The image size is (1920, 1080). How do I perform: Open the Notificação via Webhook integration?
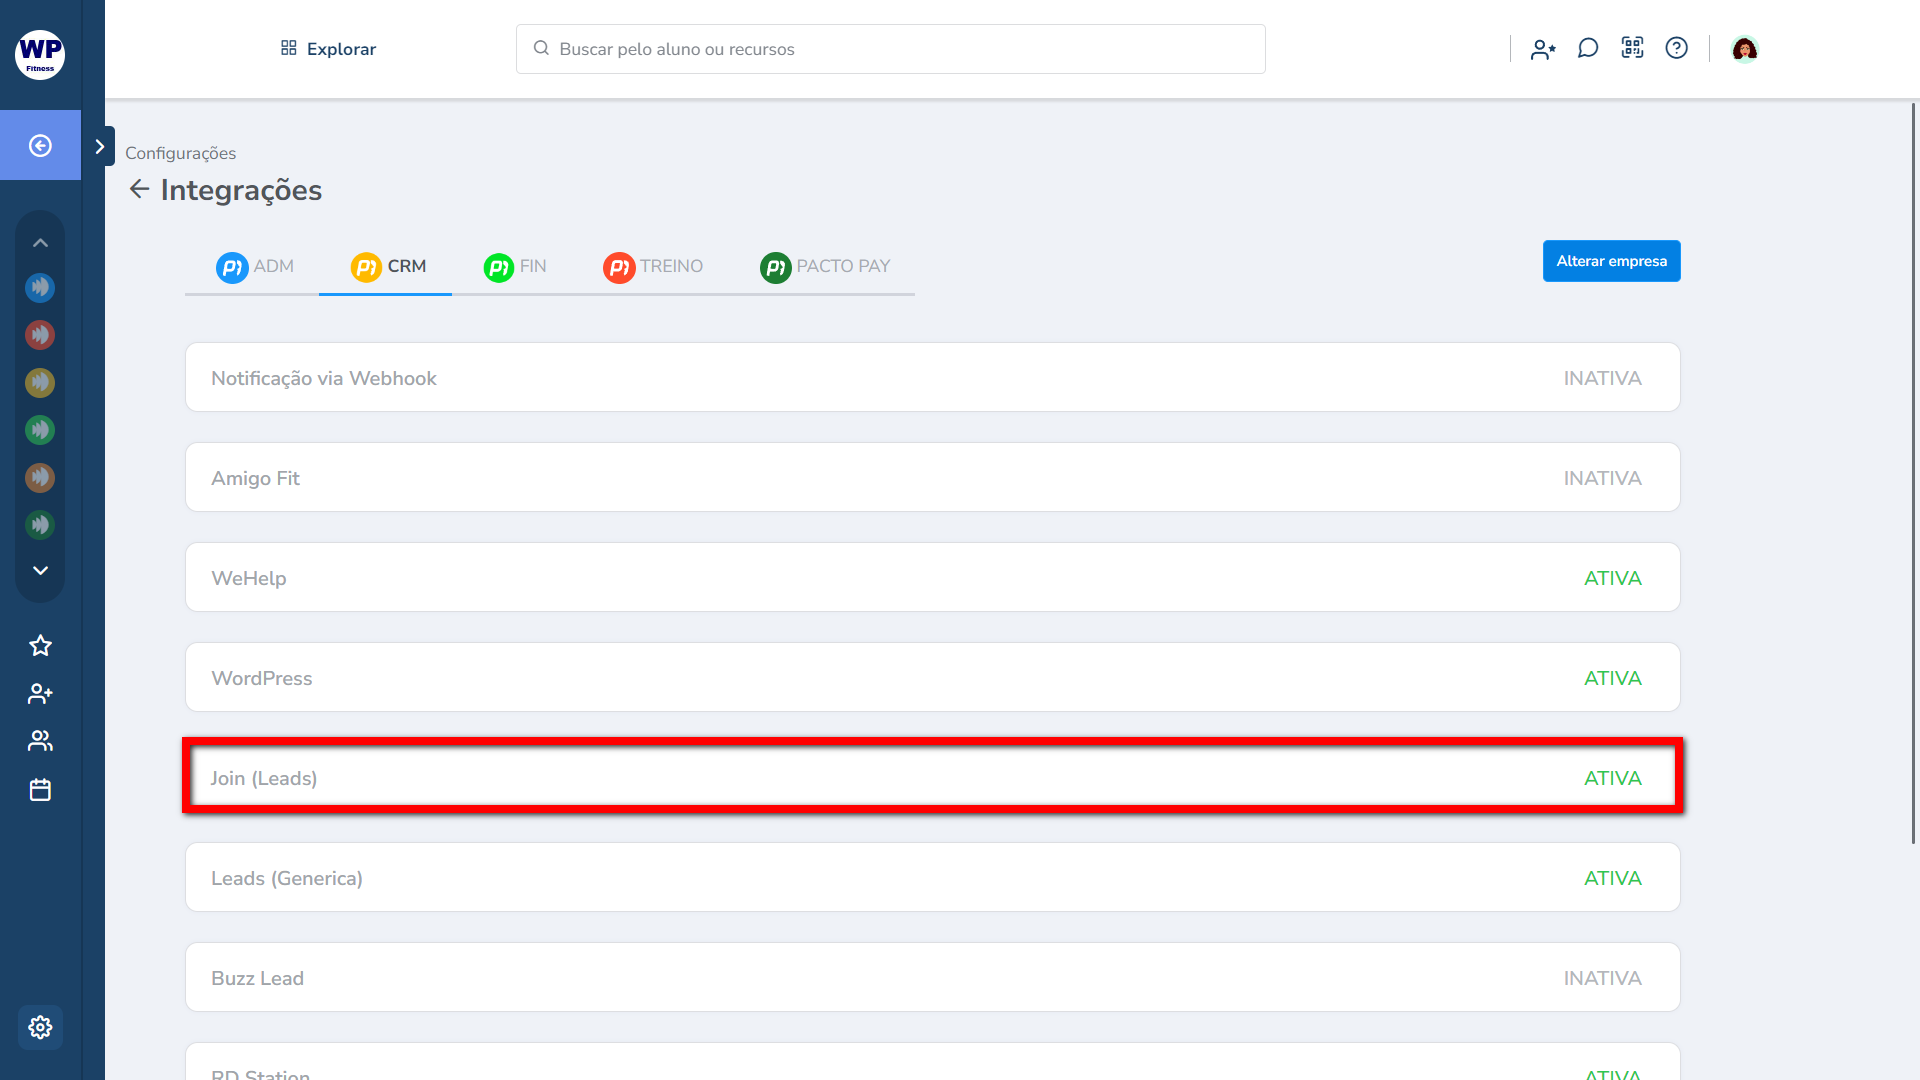coord(932,378)
